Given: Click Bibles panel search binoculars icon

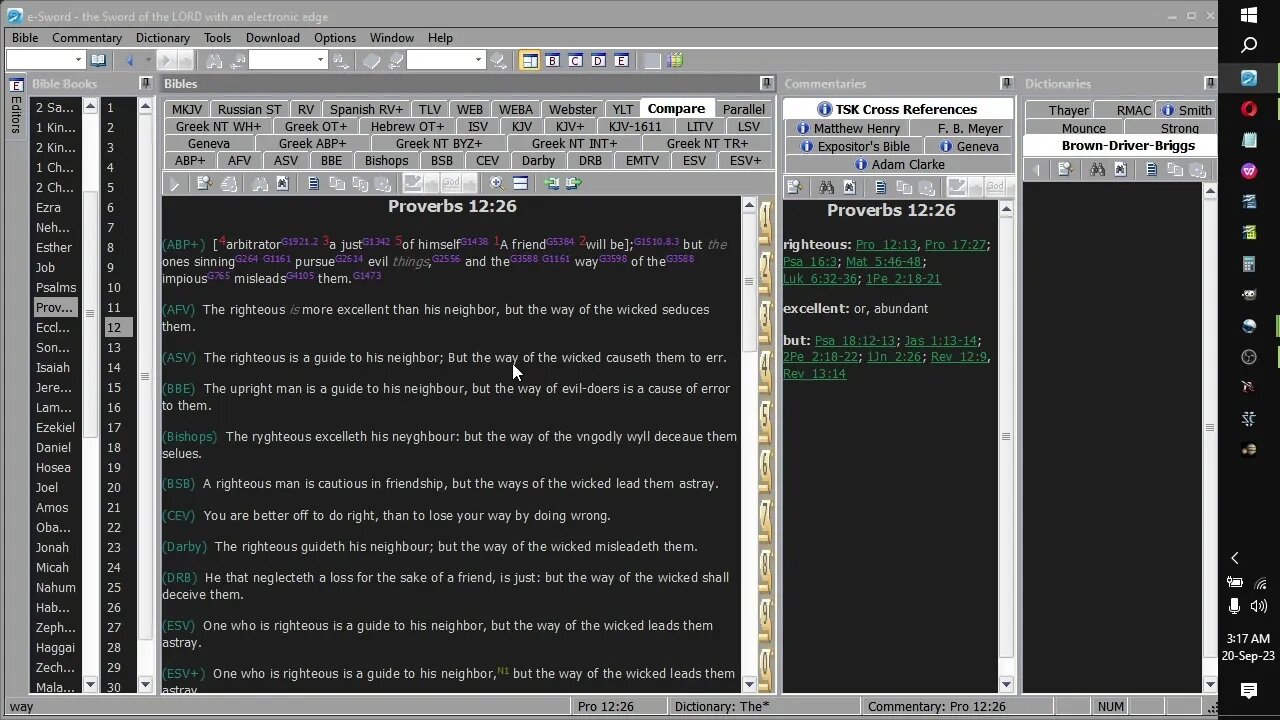Looking at the screenshot, I should [x=259, y=183].
